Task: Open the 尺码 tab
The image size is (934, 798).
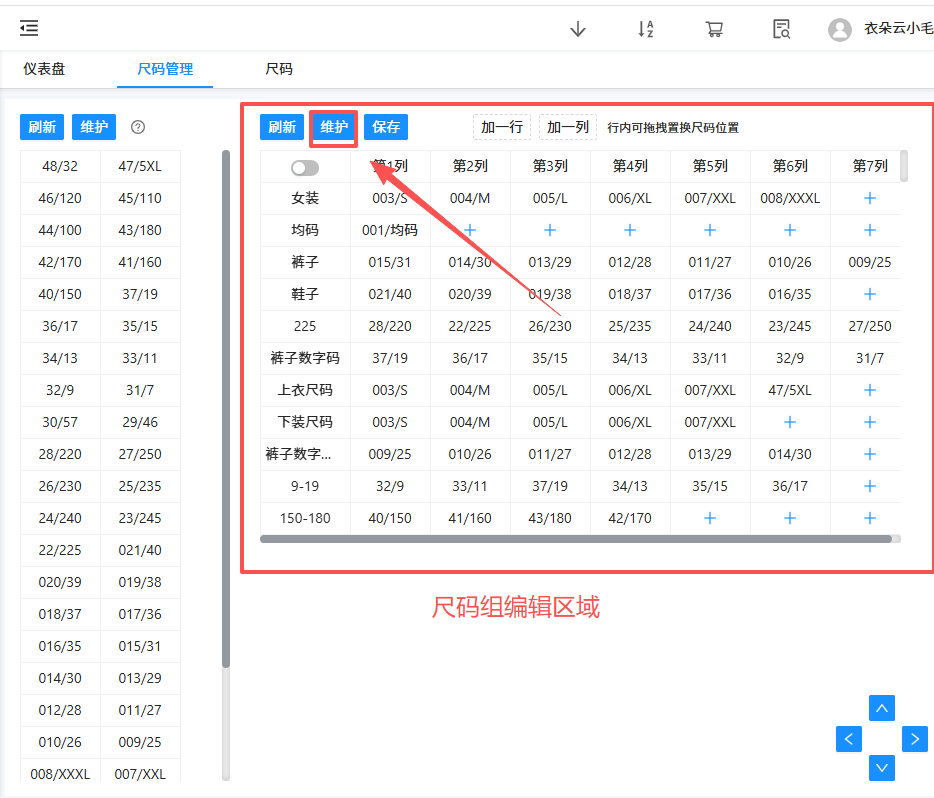Action: (x=278, y=69)
